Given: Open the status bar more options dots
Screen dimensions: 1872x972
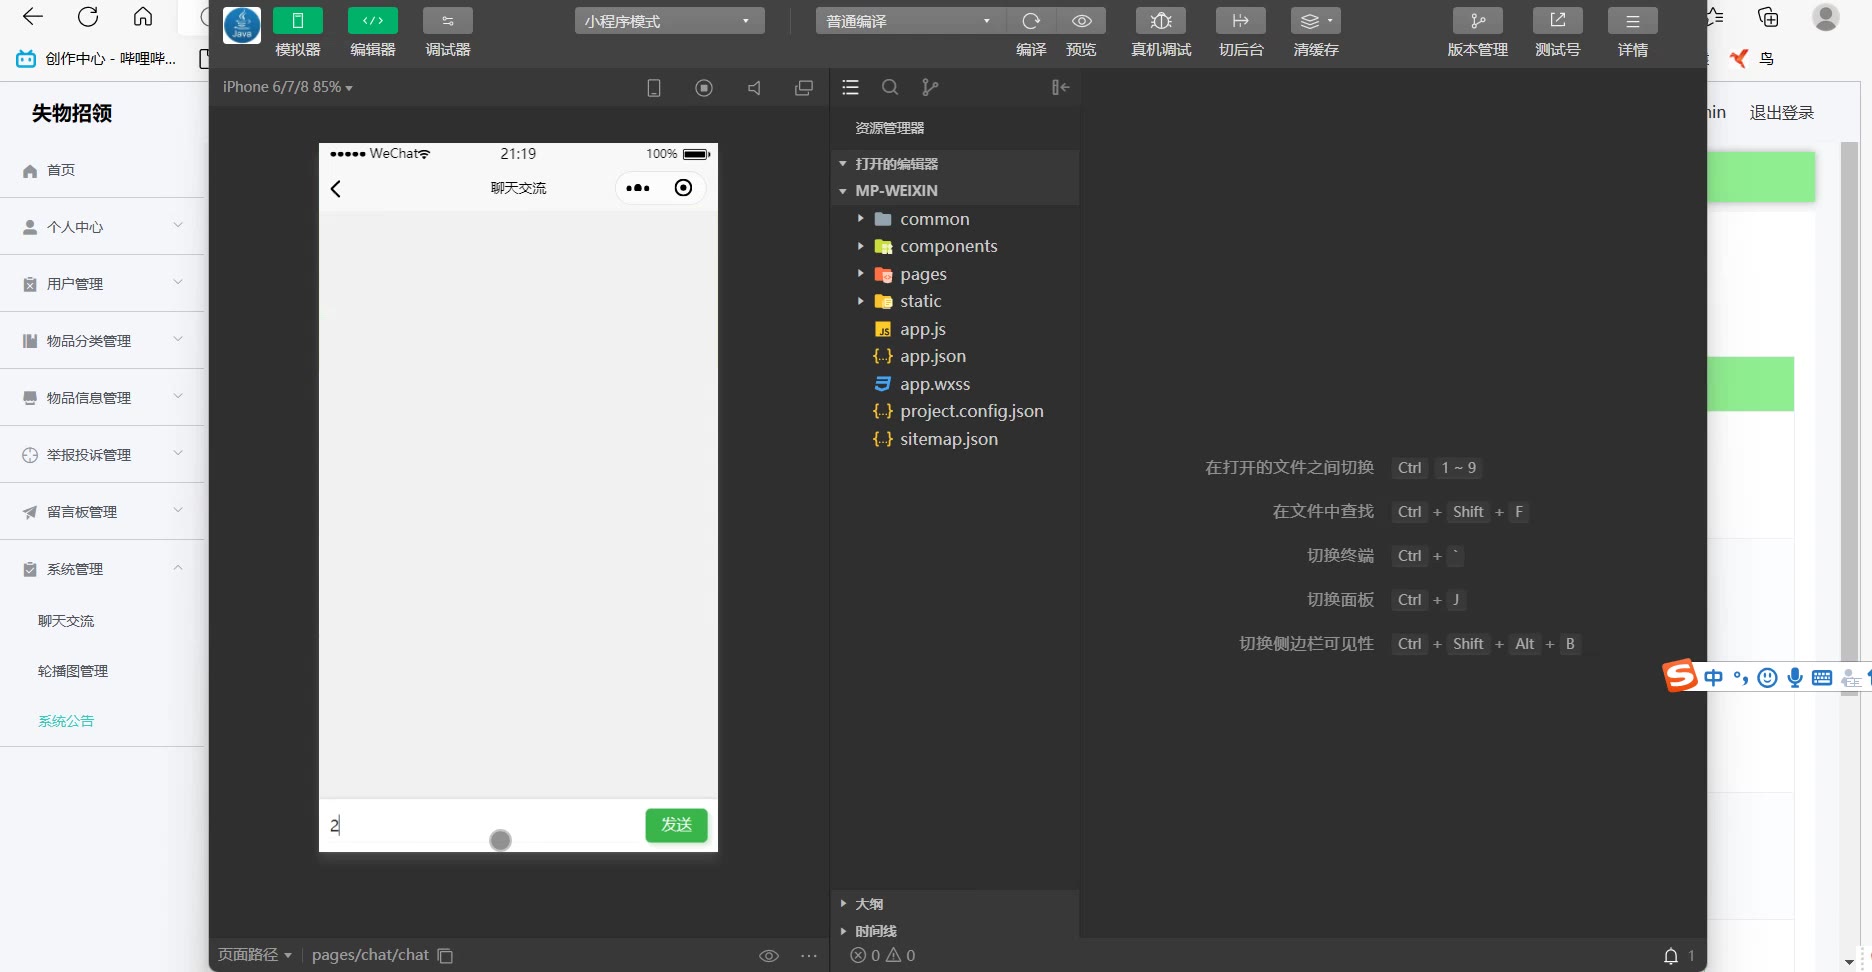Looking at the screenshot, I should (x=809, y=956).
